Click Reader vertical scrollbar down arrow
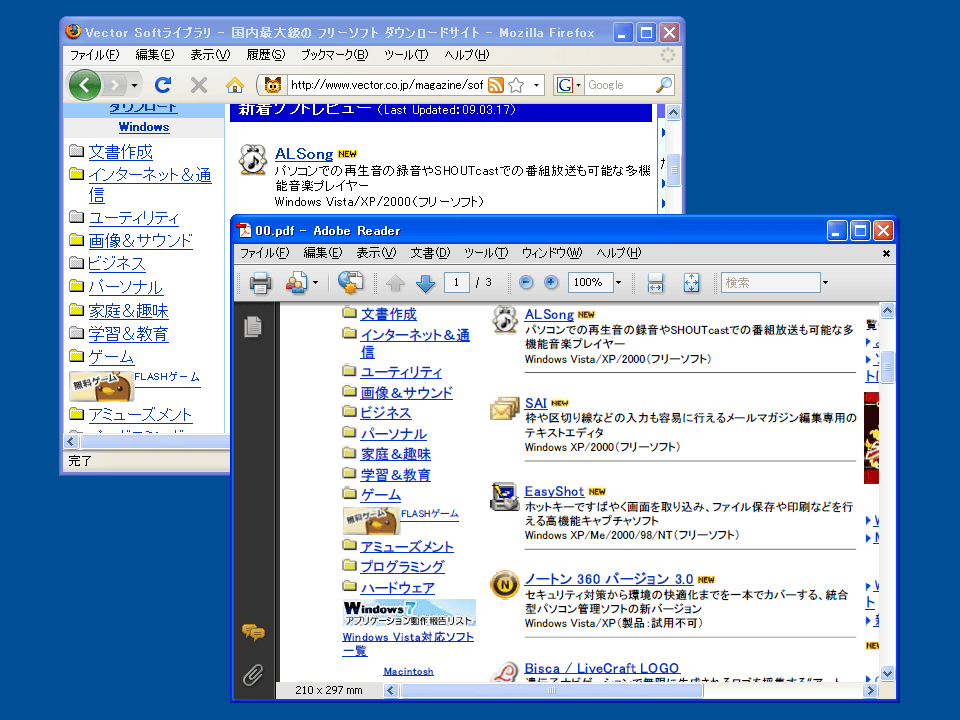The height and width of the screenshot is (720, 960). 887,673
